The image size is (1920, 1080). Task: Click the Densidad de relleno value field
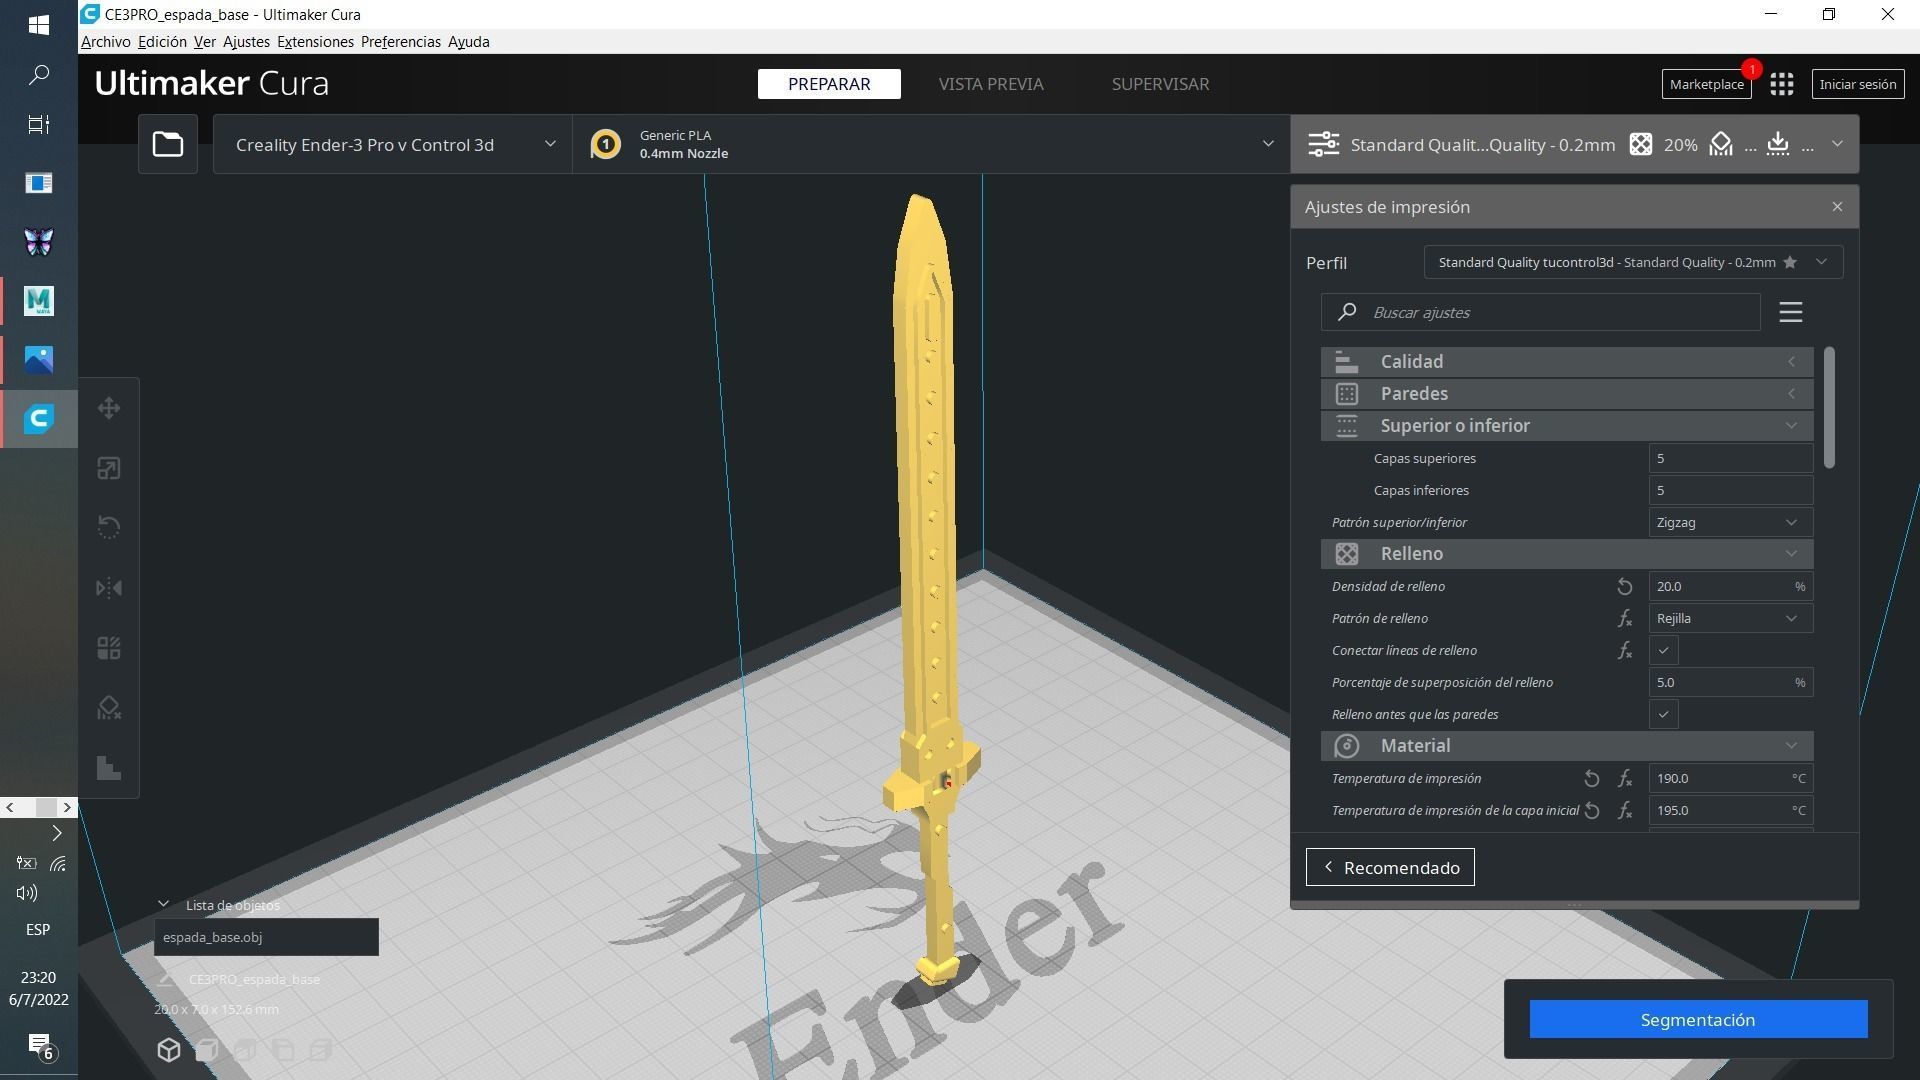tap(1730, 587)
